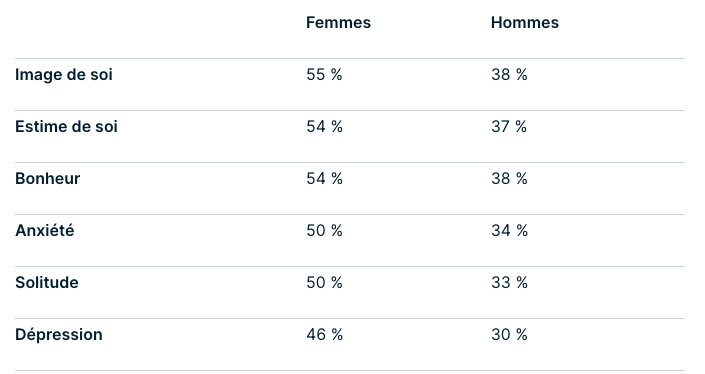
Task: Select the Solitude row label
Action: click(x=47, y=282)
